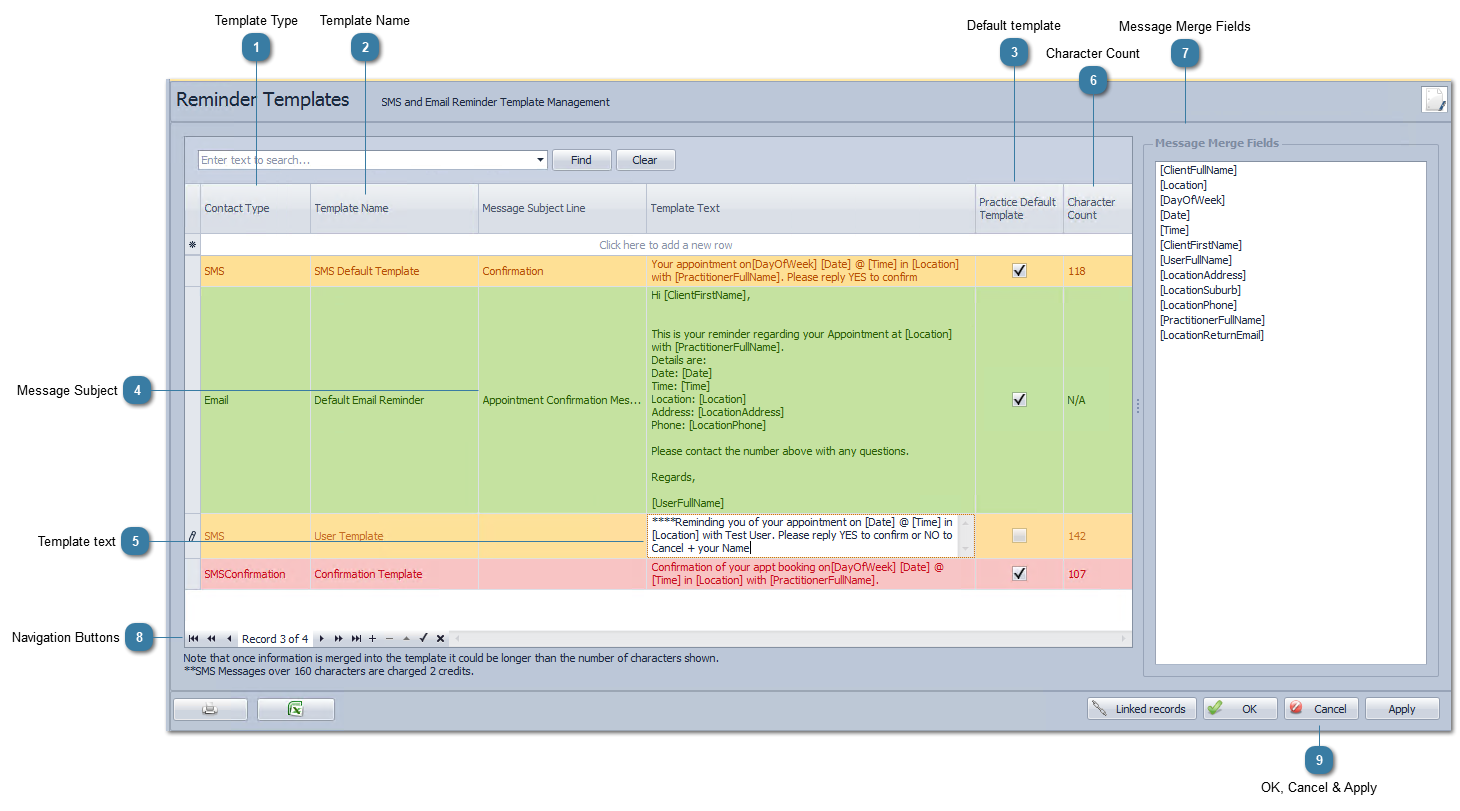The height and width of the screenshot is (811, 1460).
Task: Click Appointment Confirmation Mes... subject cell
Action: point(562,400)
